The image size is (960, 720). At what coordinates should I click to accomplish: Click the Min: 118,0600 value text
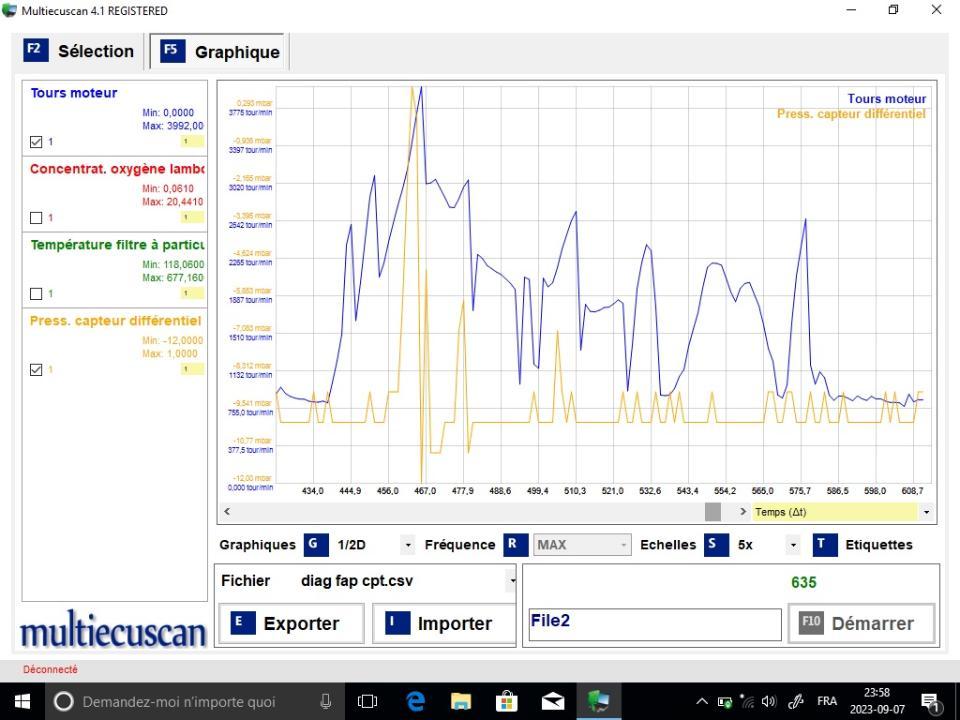(173, 264)
